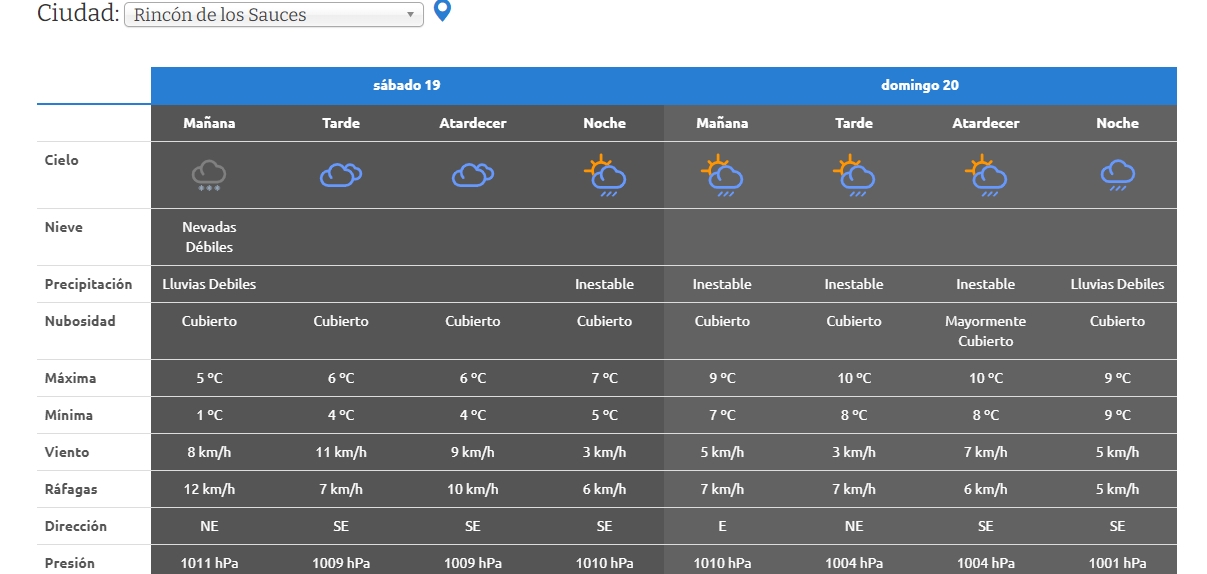Click the Noche column header under domingo 20
Screen dimensions: 1207x574
pos(1117,123)
